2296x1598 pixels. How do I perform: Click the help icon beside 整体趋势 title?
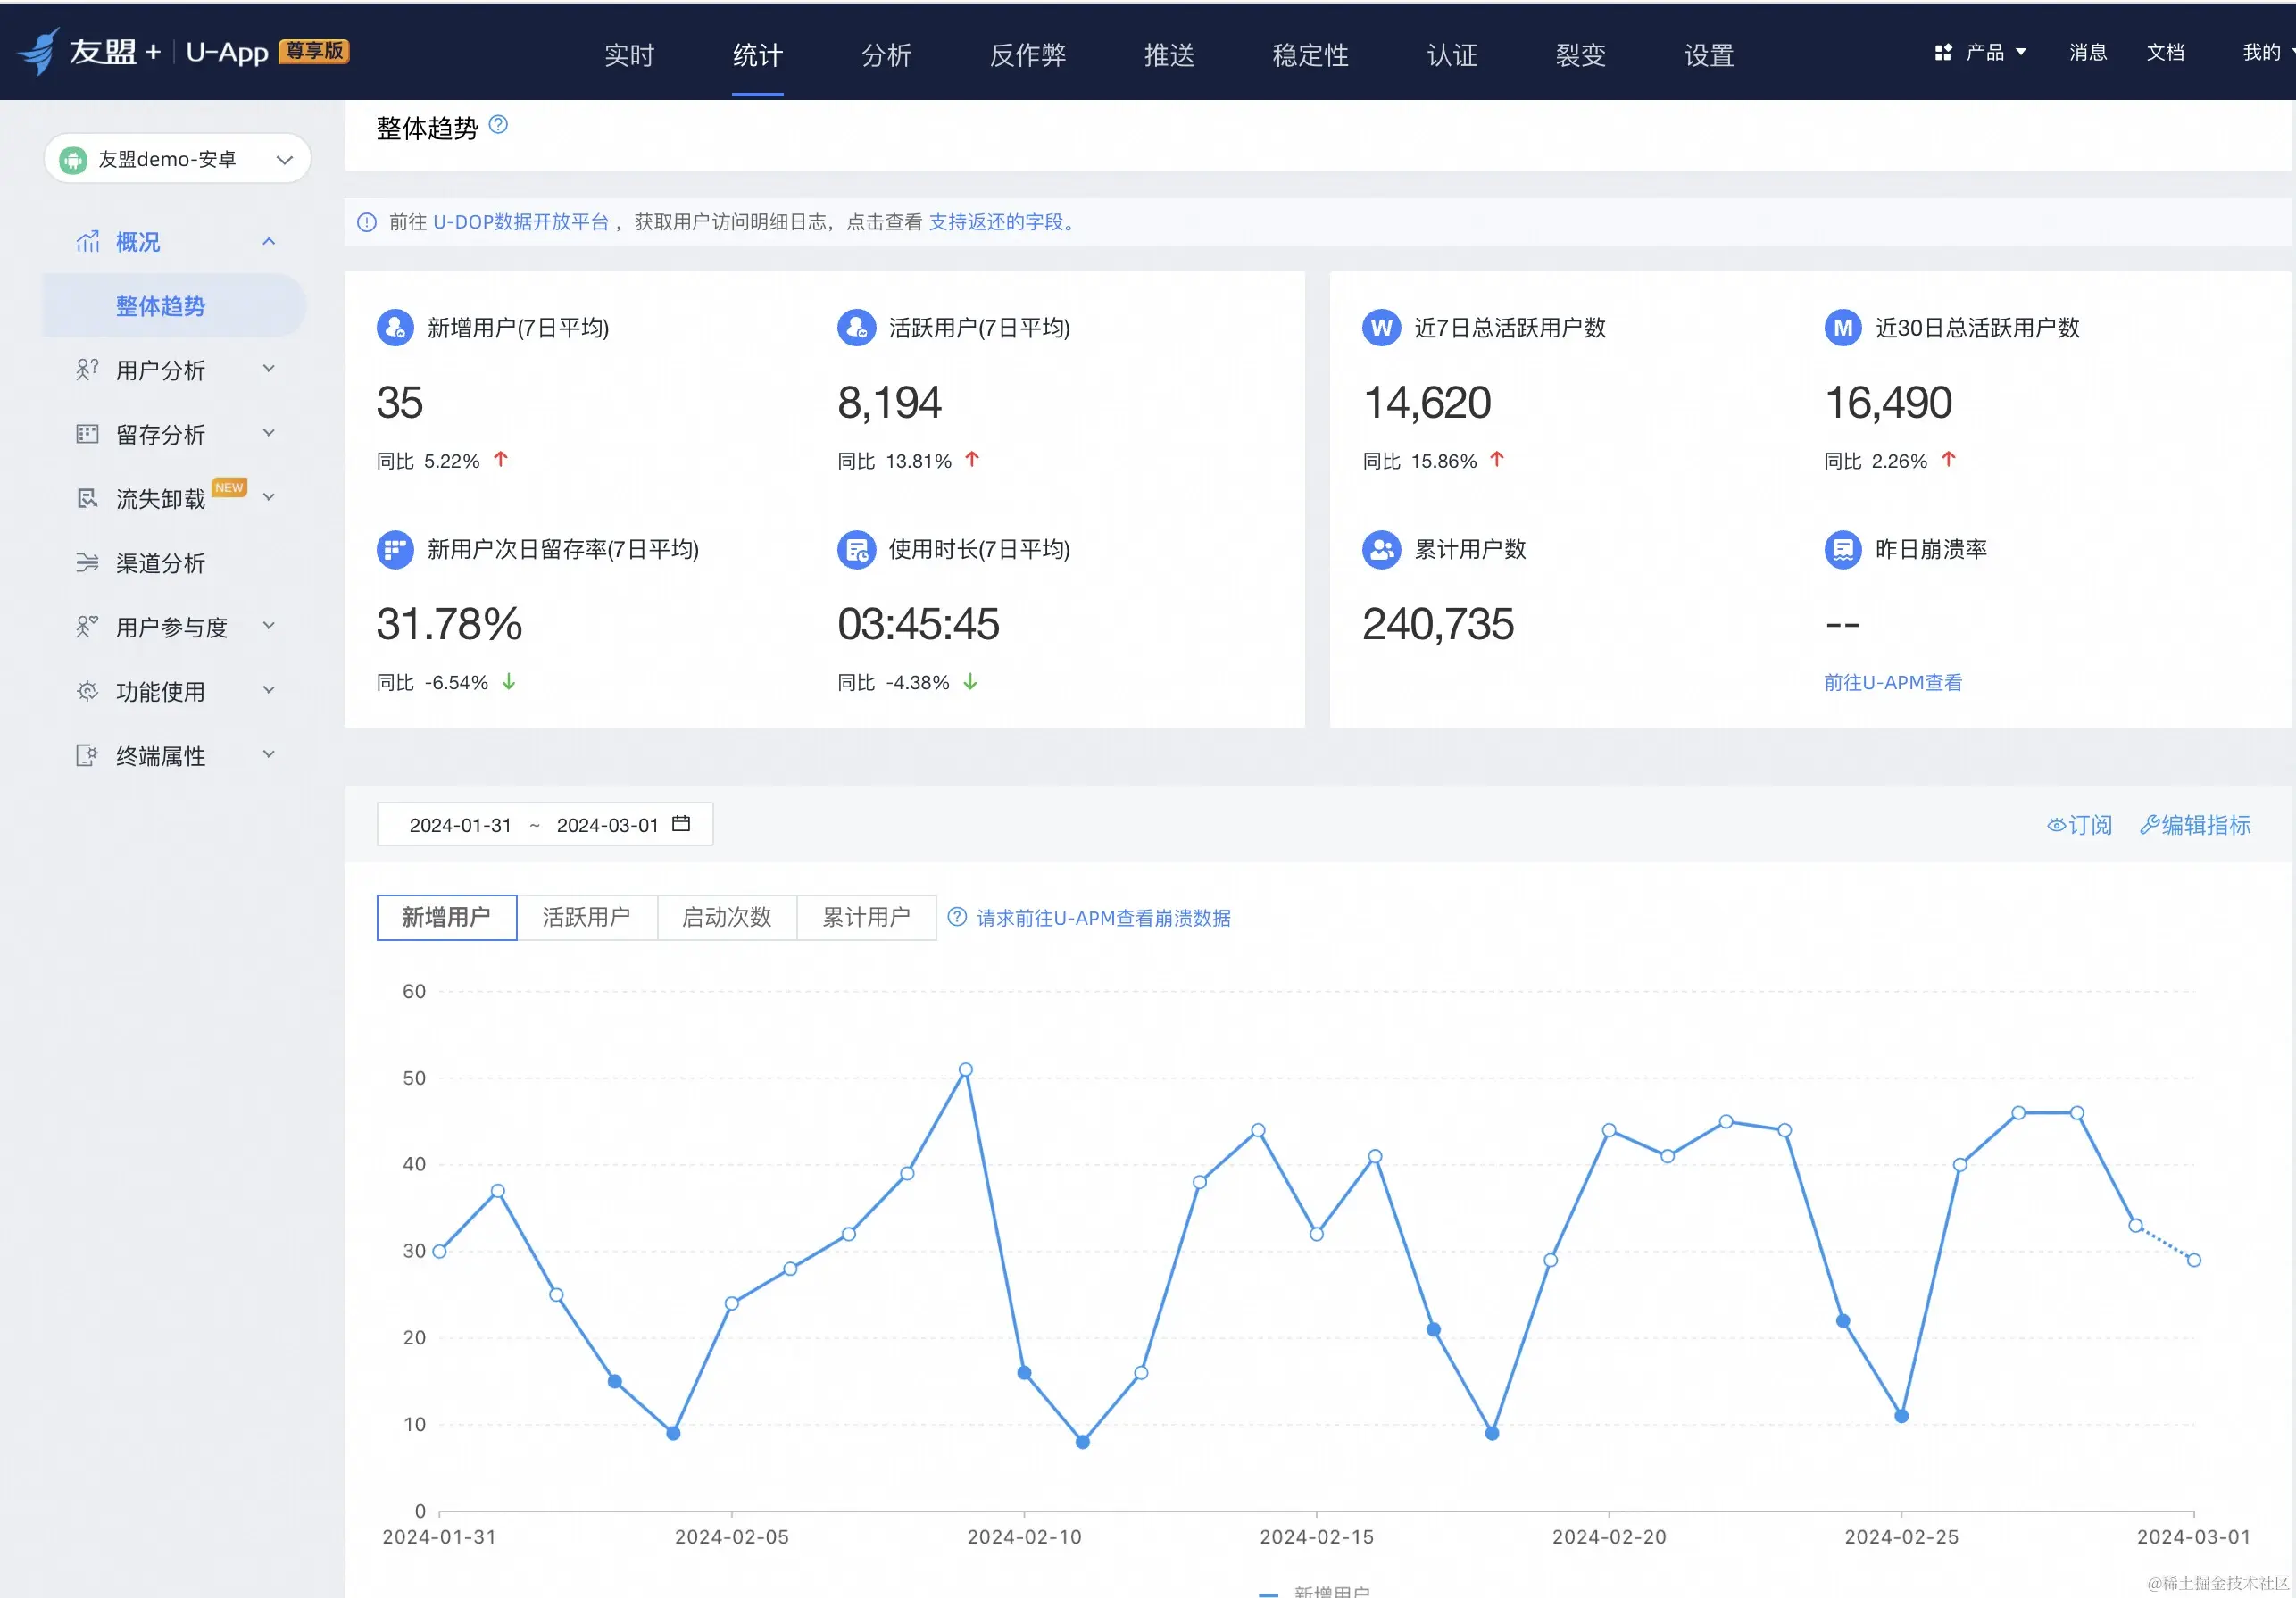(498, 125)
